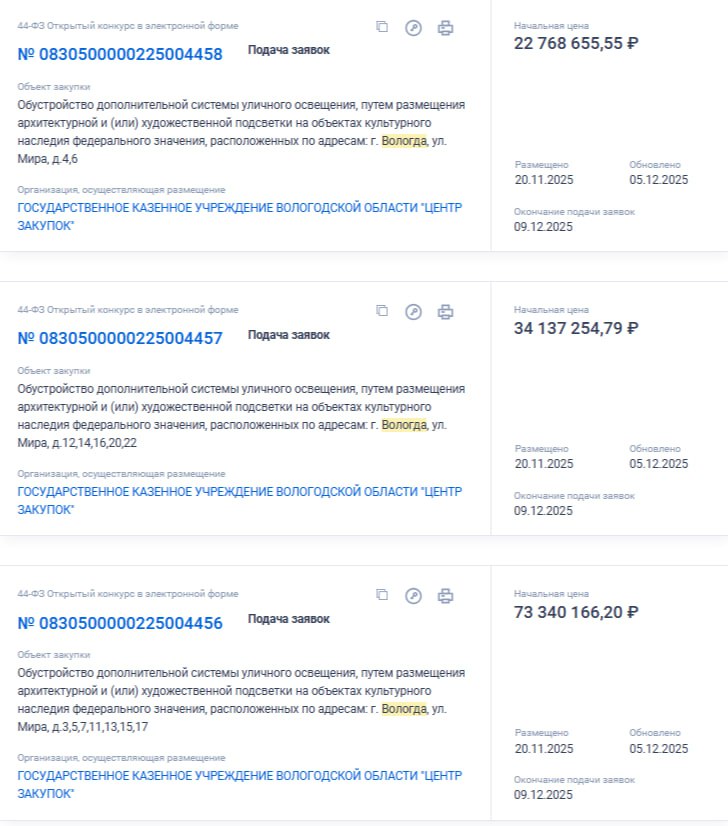Copy link for purchase № 0830500000225004456

pyautogui.click(x=382, y=594)
